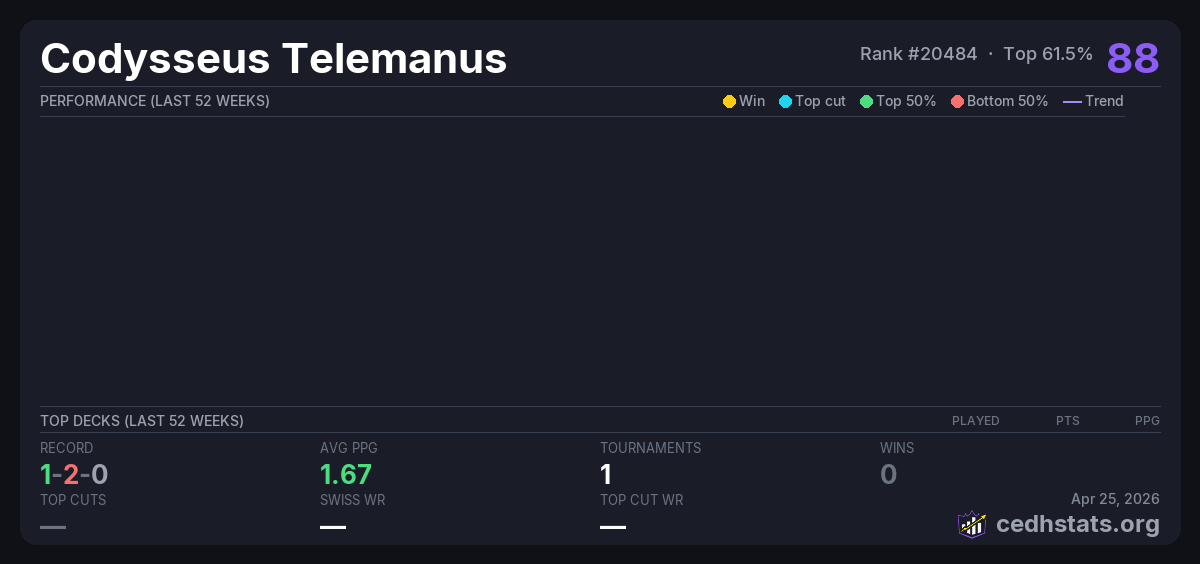Click the player name Codysseus Telemanus
The height and width of the screenshot is (564, 1200).
[x=274, y=58]
